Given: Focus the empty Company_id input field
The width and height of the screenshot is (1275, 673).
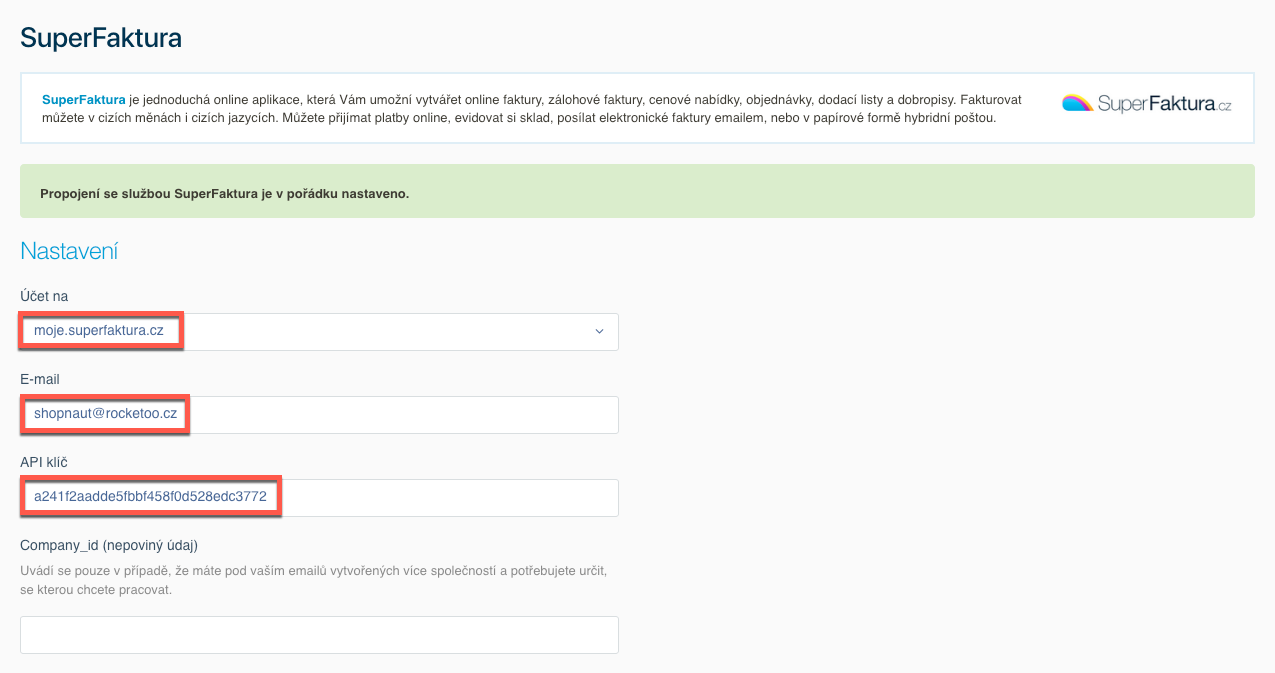Looking at the screenshot, I should (x=319, y=635).
